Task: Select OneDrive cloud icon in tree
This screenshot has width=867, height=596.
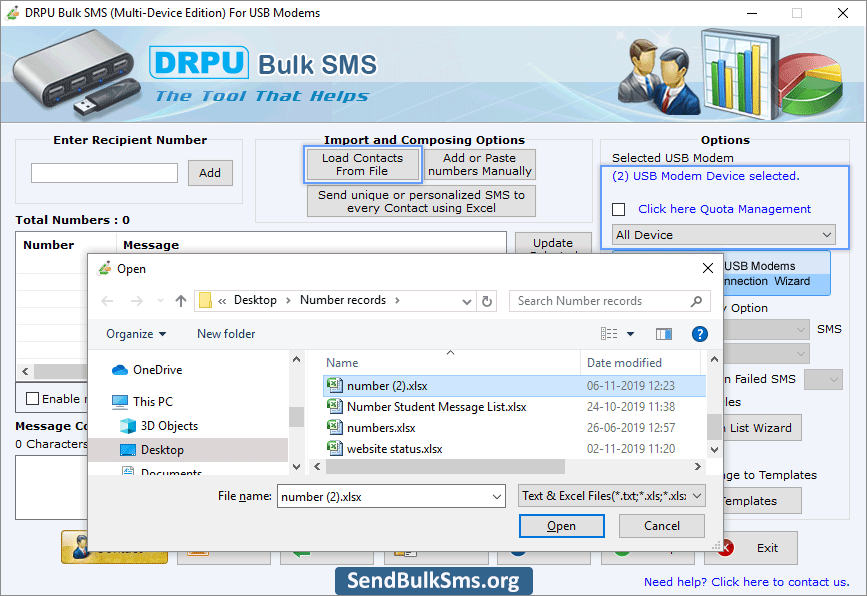Action: [119, 370]
